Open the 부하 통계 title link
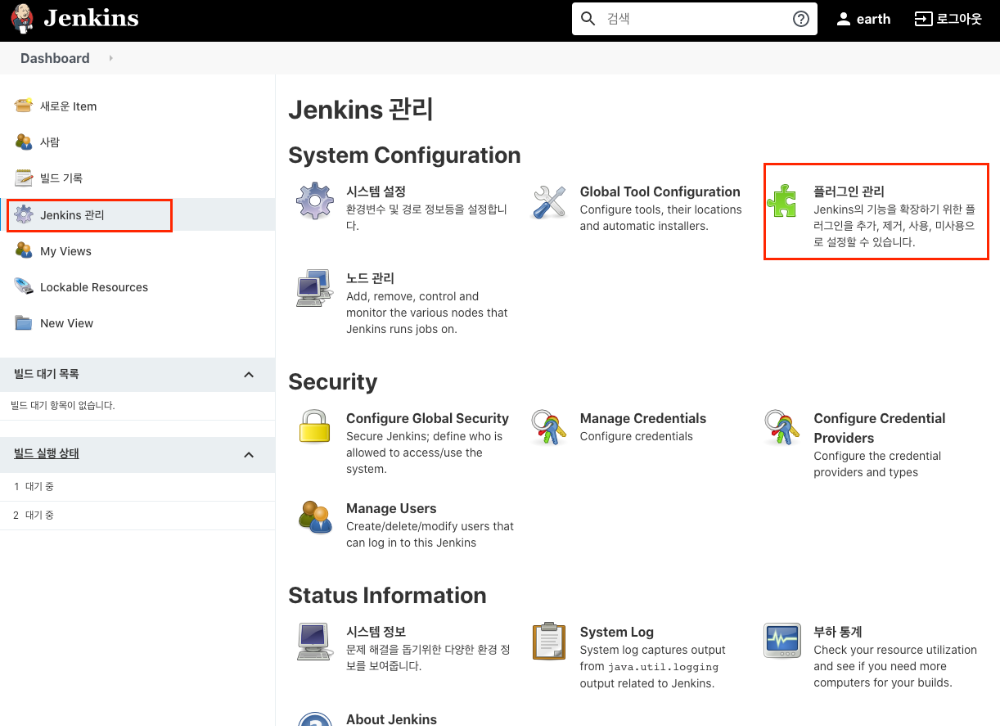The height and width of the screenshot is (726, 1000). coord(837,632)
